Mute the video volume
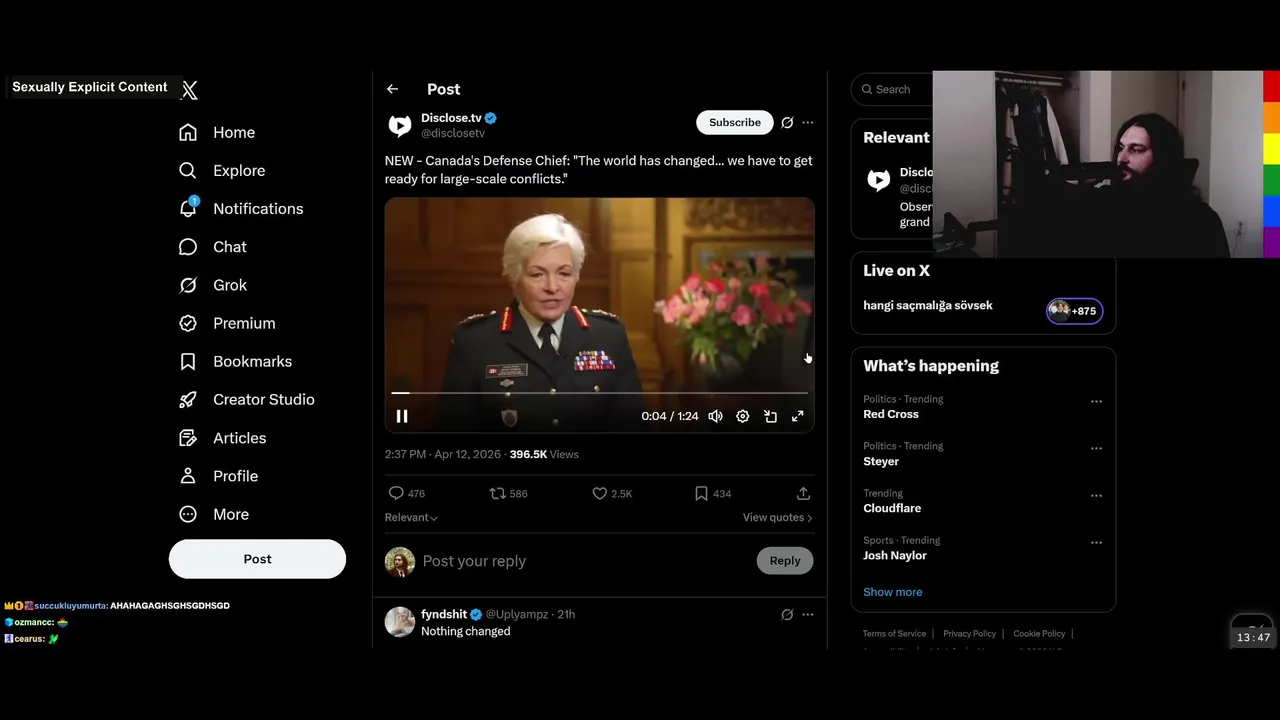 tap(715, 416)
